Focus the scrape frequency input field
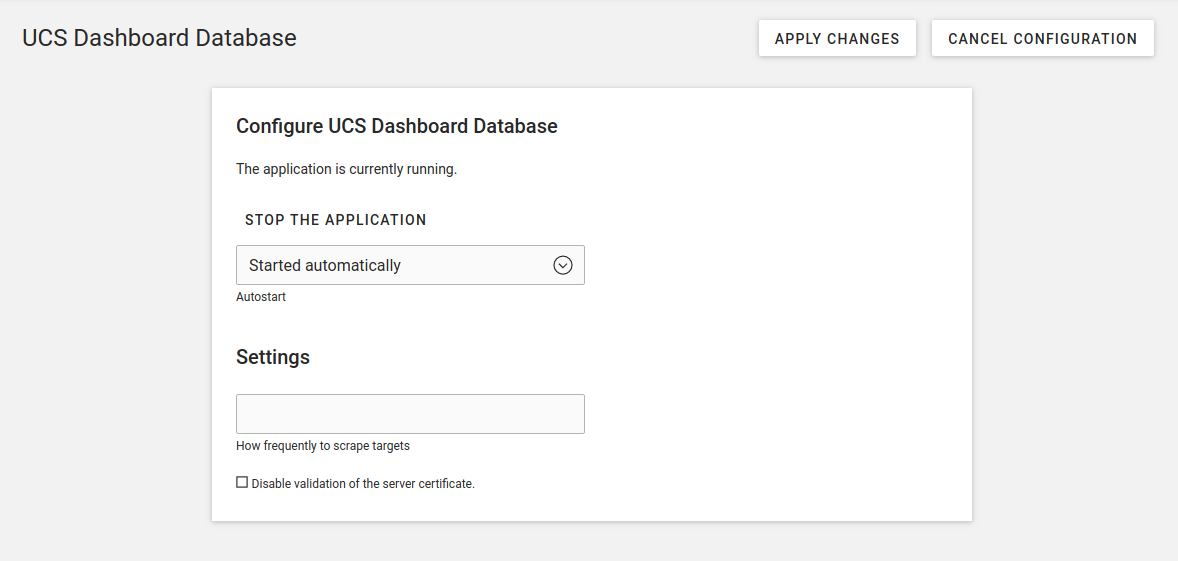This screenshot has width=1178, height=561. [410, 414]
